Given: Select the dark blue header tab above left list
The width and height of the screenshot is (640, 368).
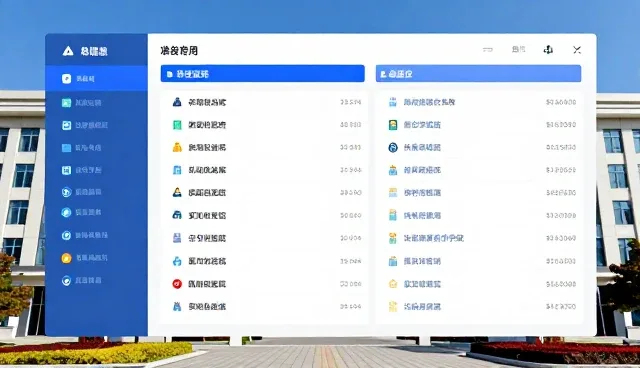Looking at the screenshot, I should tap(262, 73).
